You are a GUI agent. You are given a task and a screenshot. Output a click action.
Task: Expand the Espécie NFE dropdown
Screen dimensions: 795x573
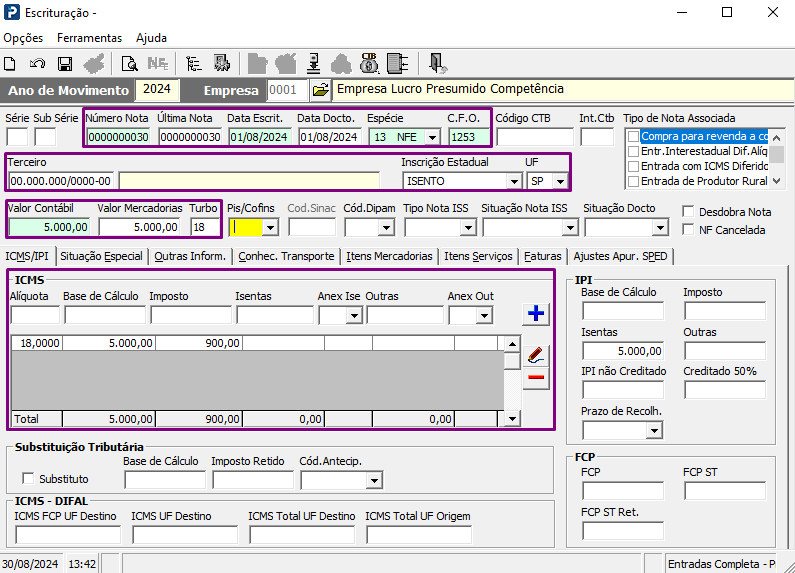(x=432, y=137)
